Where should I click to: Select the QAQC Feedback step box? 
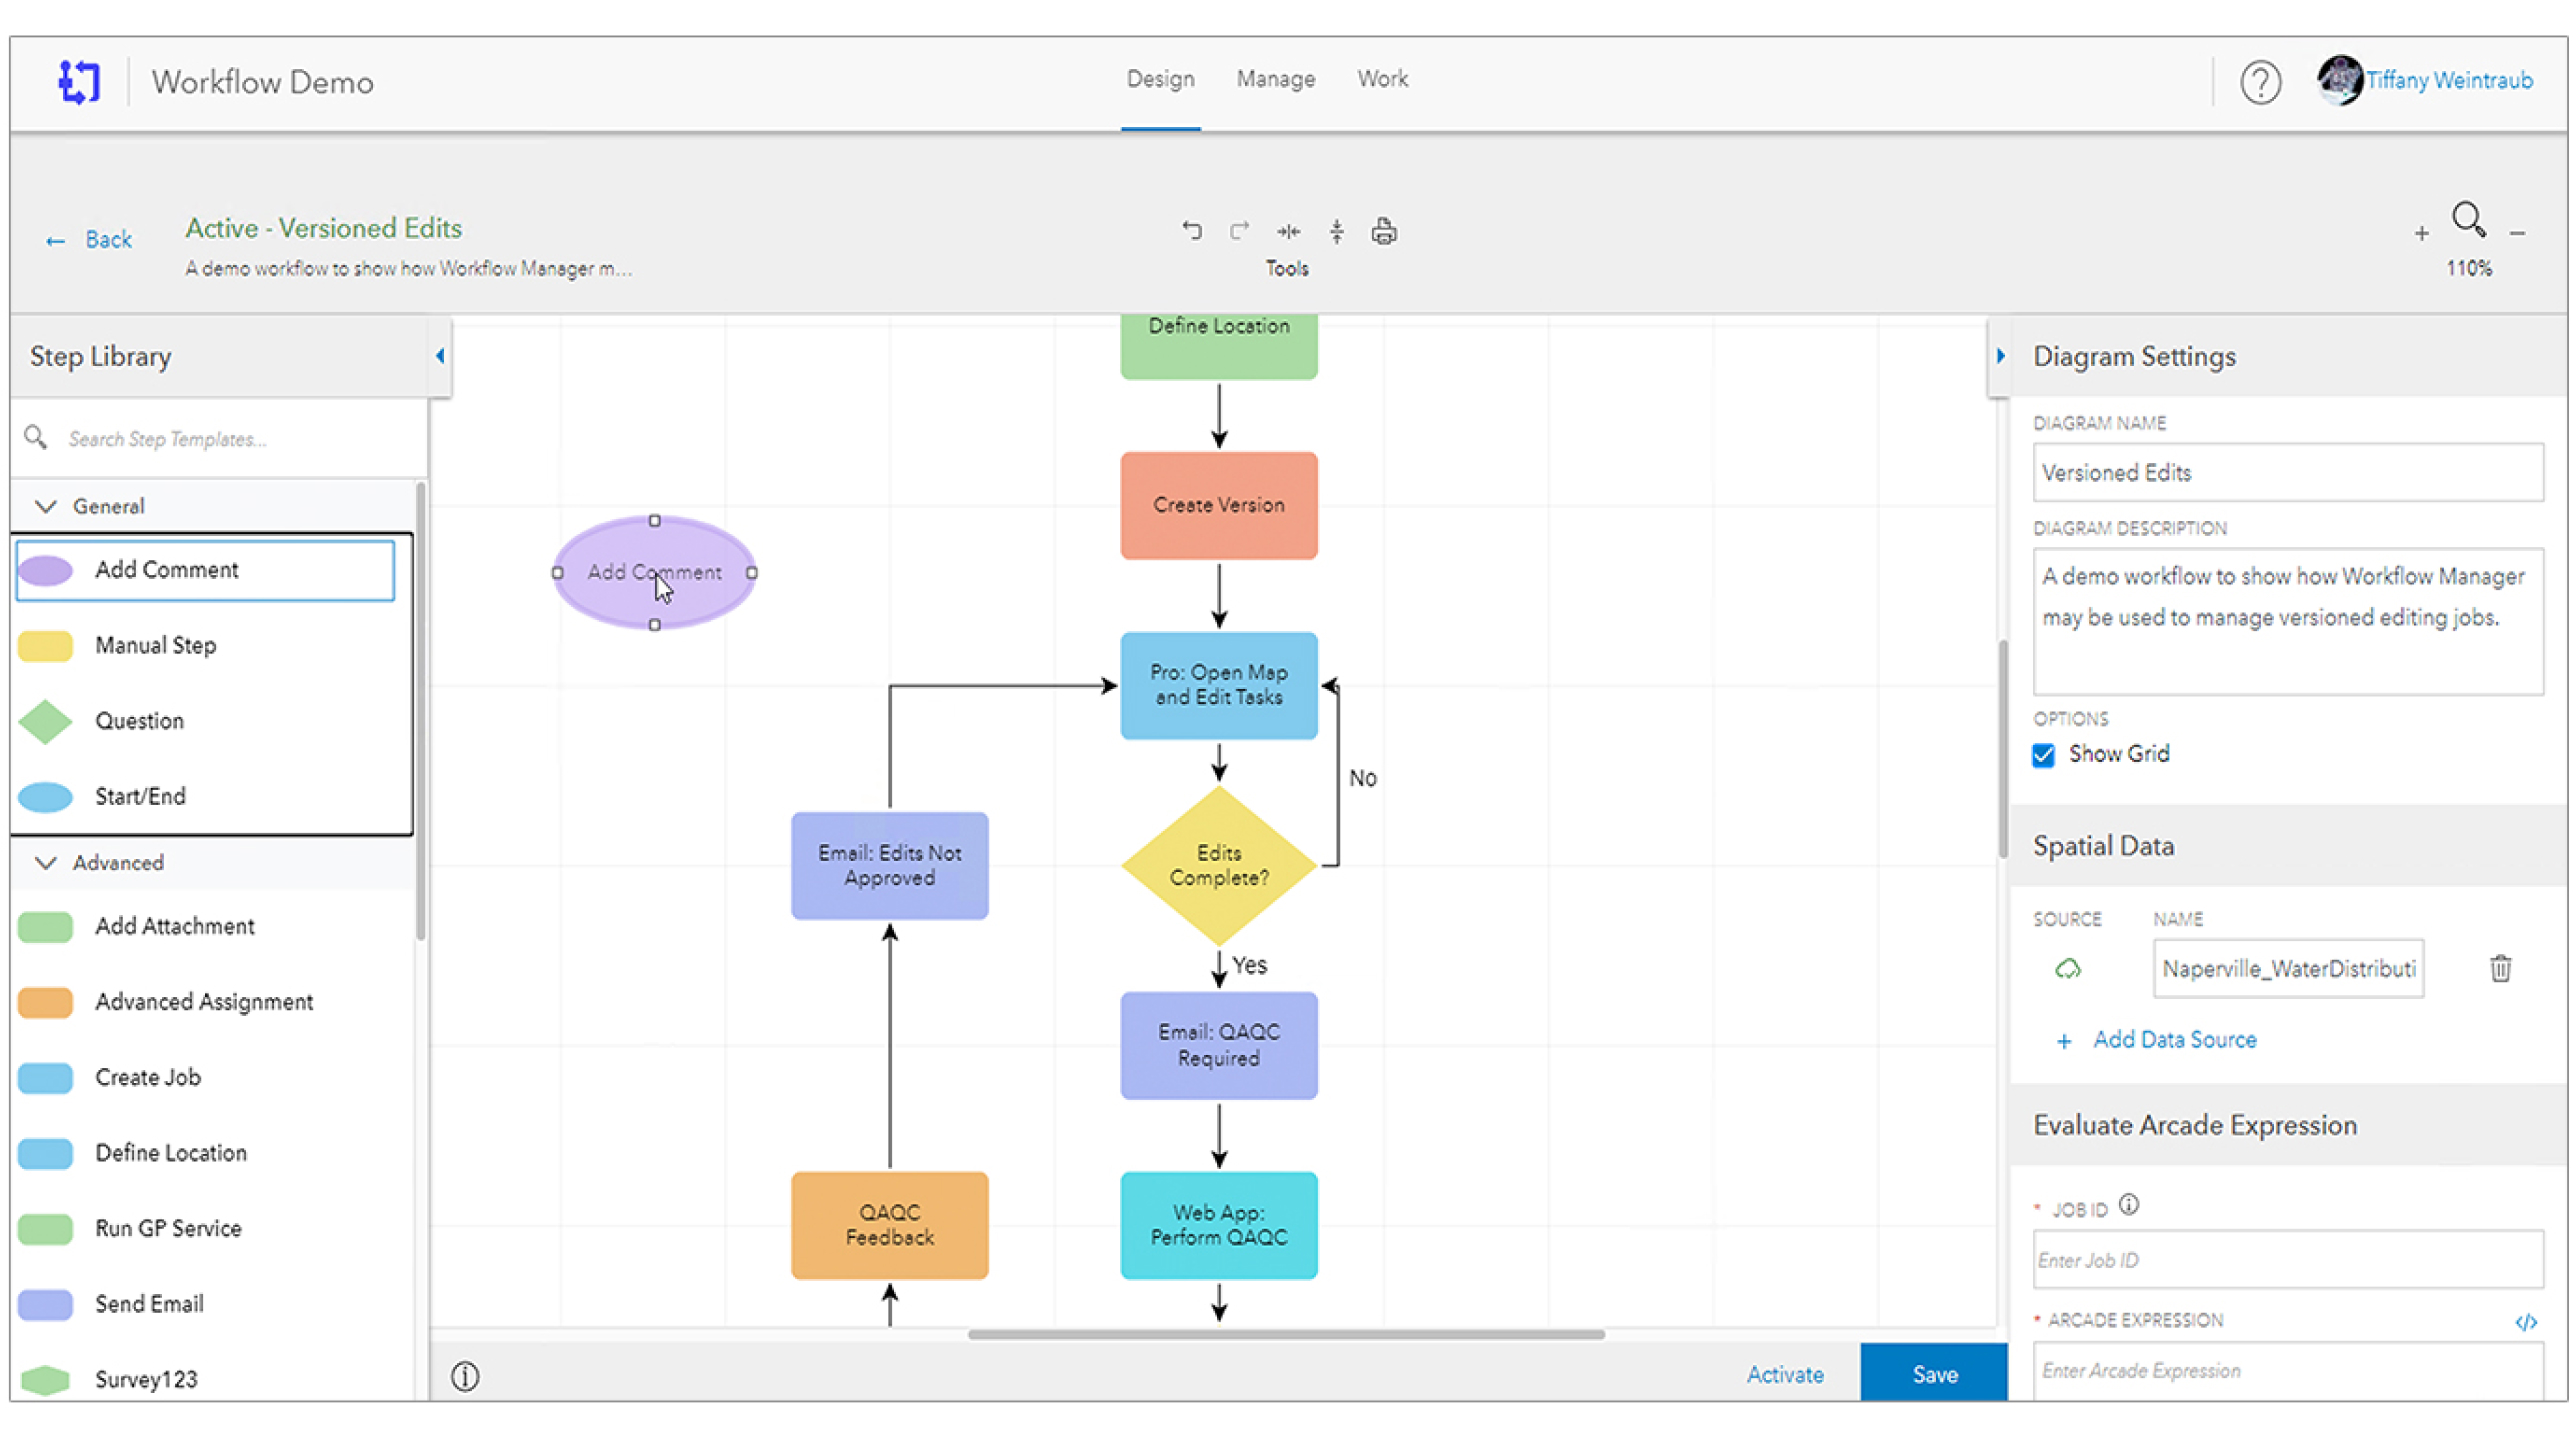point(890,1226)
